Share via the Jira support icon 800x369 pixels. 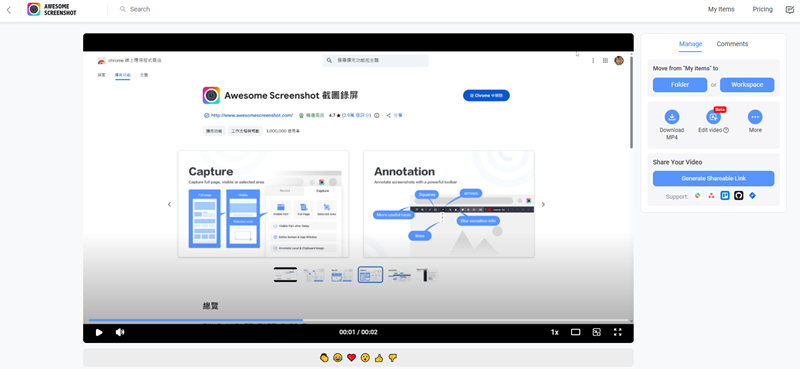point(752,196)
